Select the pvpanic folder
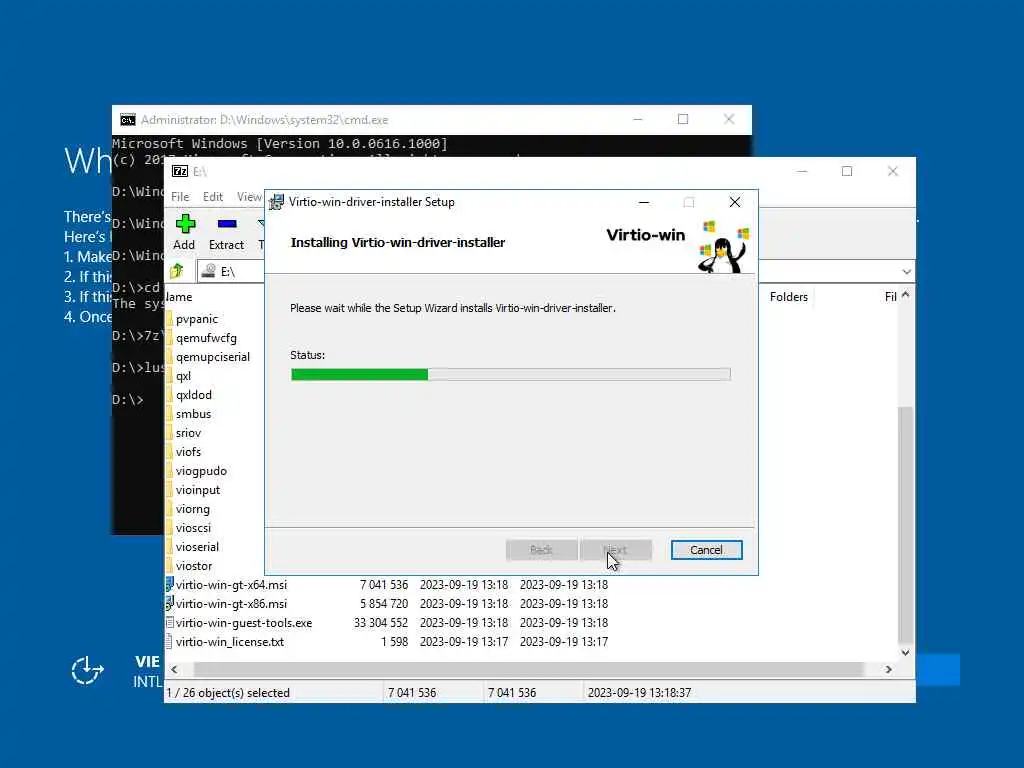Screen dimensions: 1024x768 point(197,319)
